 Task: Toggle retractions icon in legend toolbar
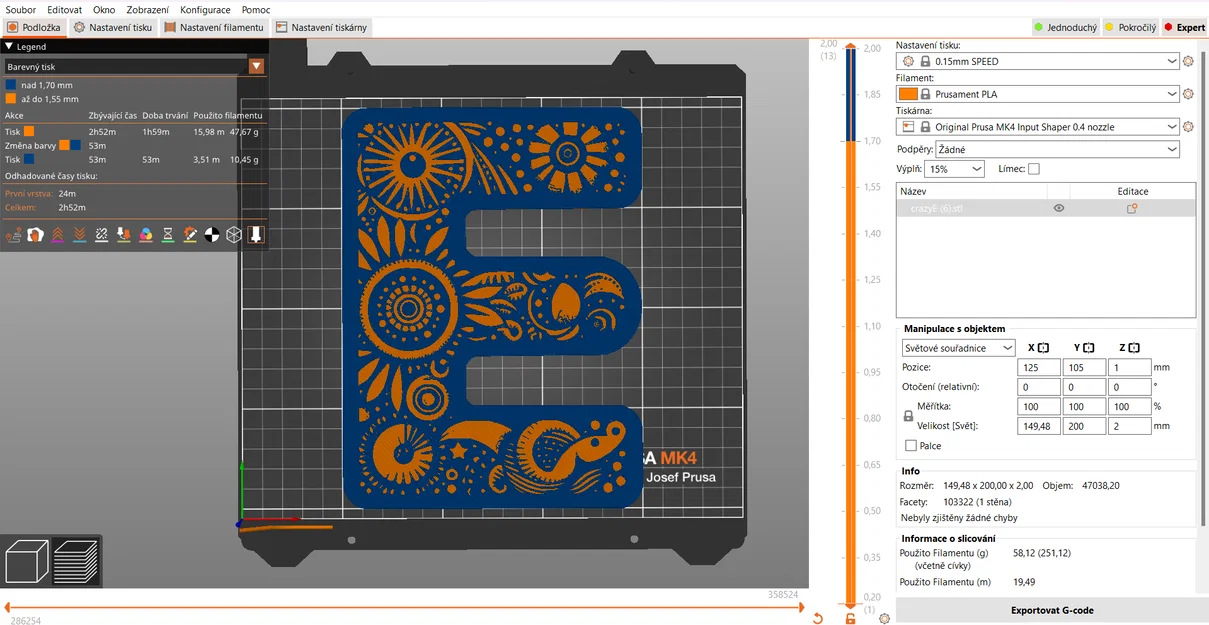(x=58, y=235)
